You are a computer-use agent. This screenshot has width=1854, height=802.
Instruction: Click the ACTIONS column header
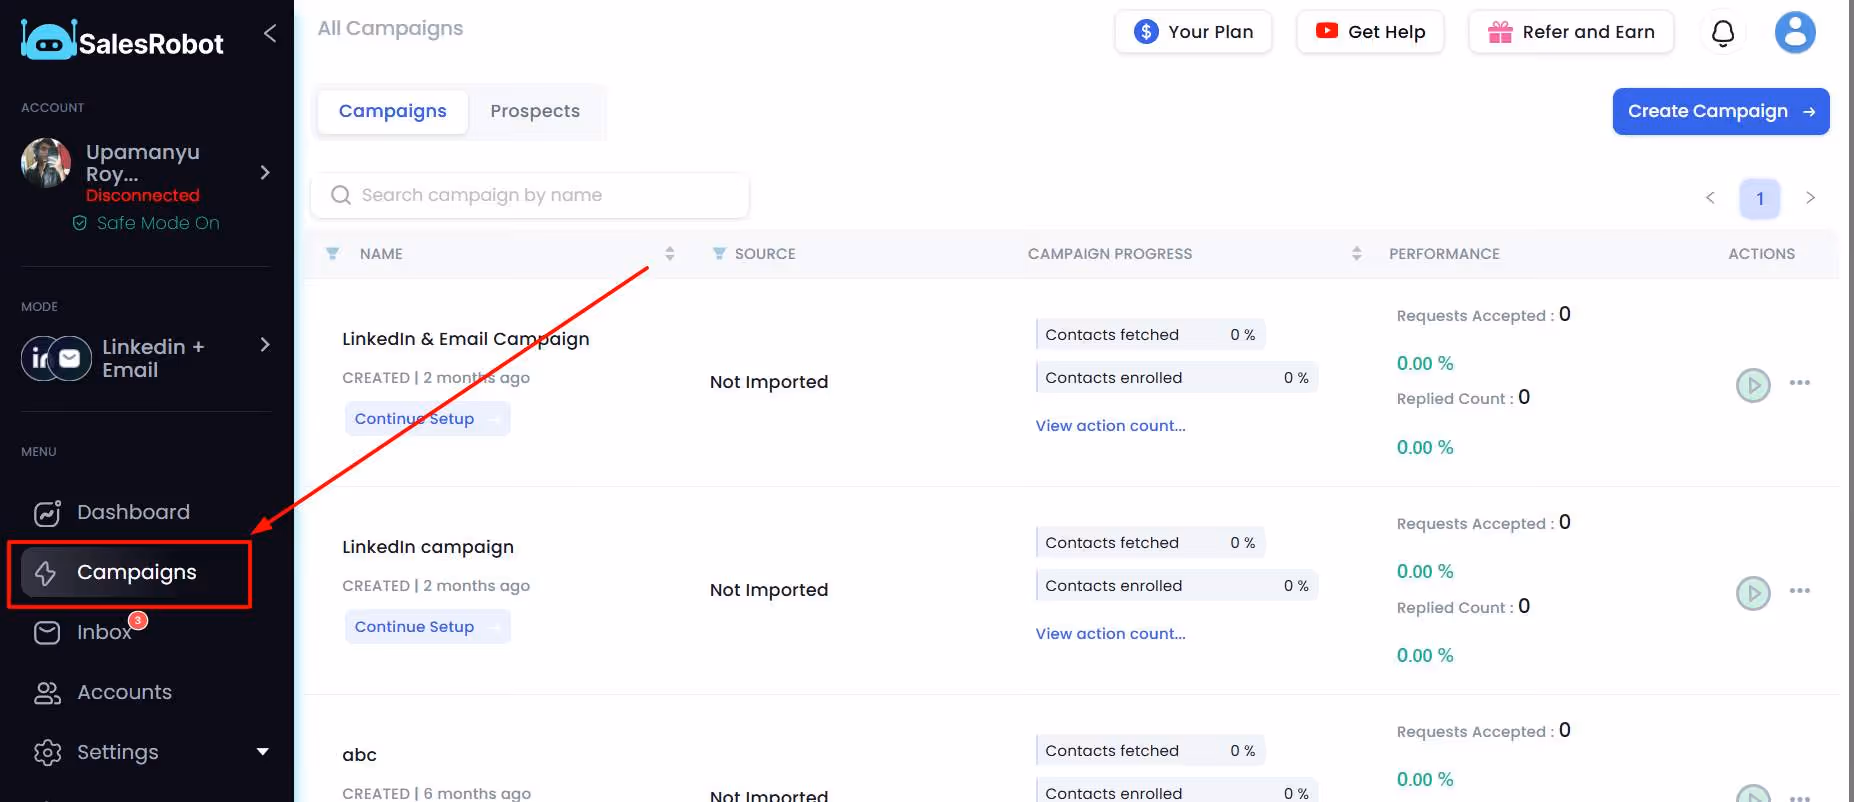[x=1761, y=254]
